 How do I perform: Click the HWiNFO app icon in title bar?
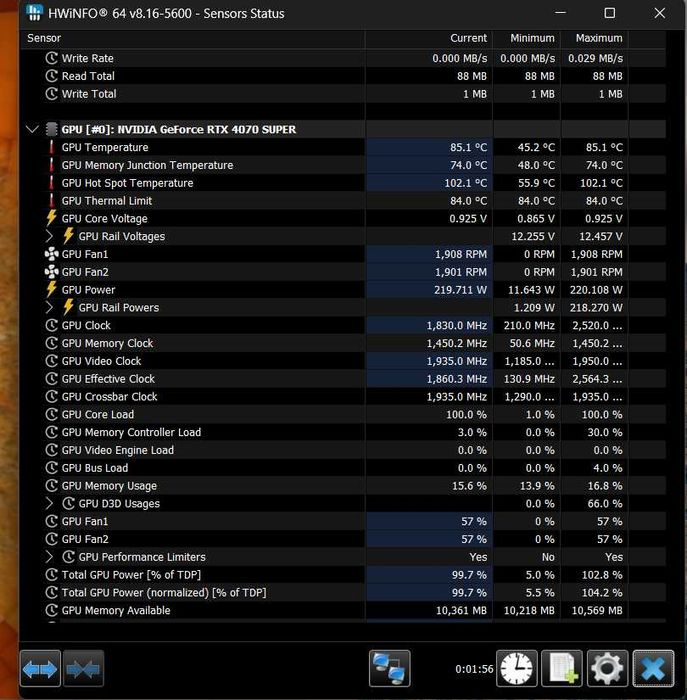[x=34, y=13]
